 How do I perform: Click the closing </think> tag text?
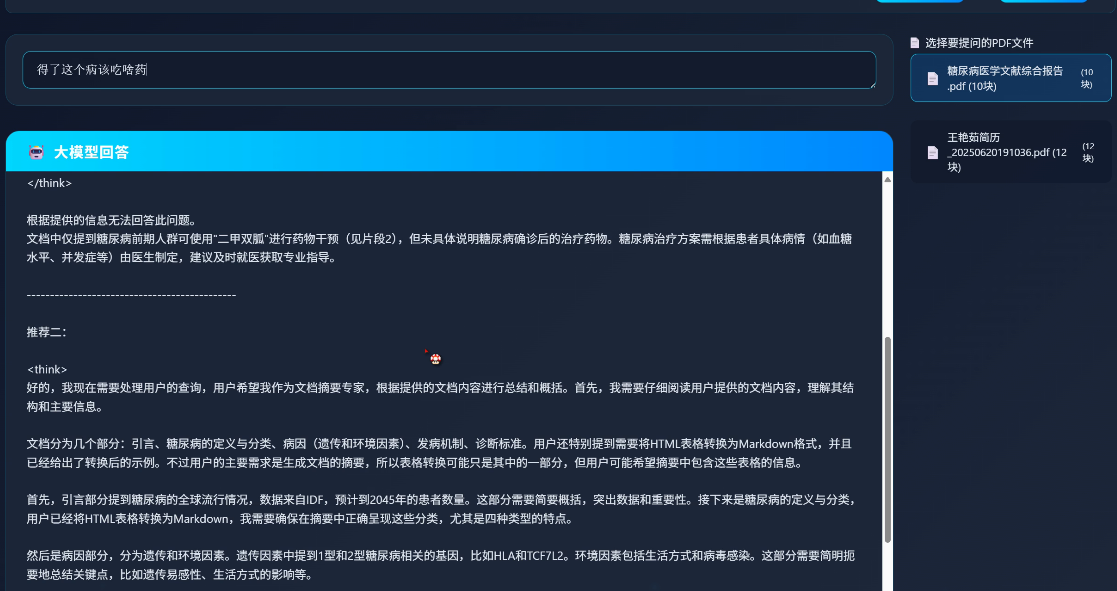49,183
